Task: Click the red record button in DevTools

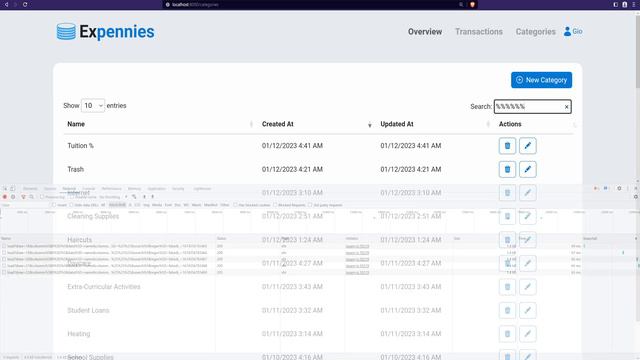Action: point(4,197)
